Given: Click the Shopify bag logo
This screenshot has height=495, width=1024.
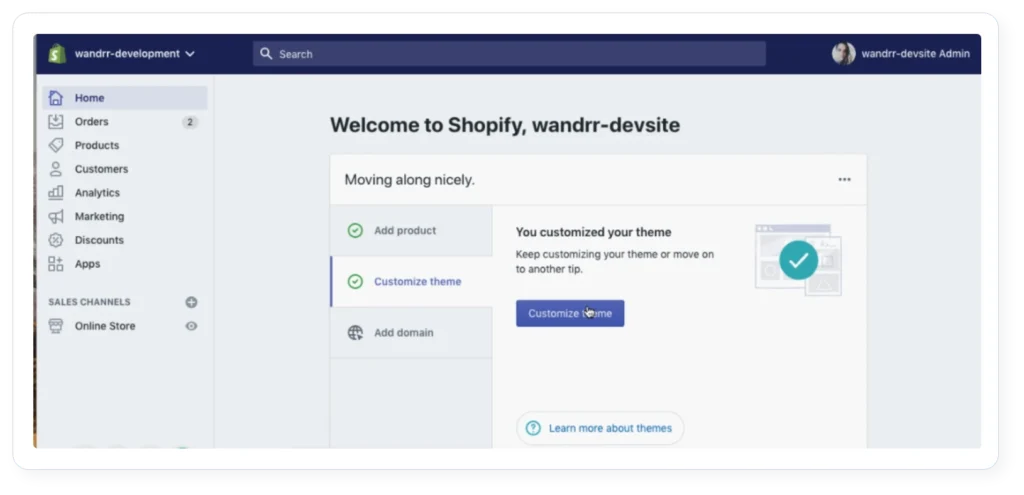Looking at the screenshot, I should point(57,54).
